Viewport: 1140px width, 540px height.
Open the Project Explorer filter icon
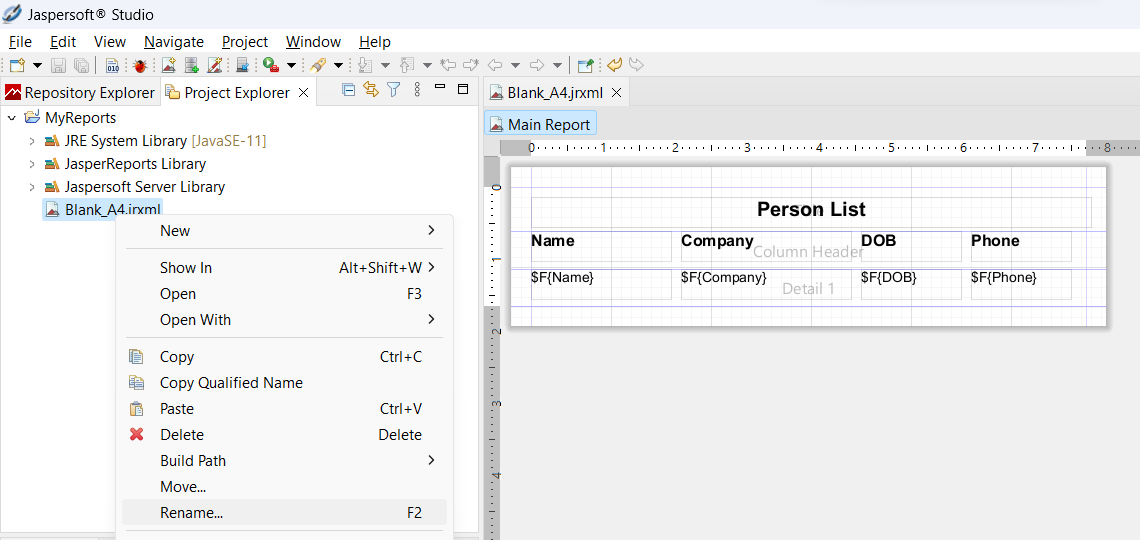(x=394, y=91)
